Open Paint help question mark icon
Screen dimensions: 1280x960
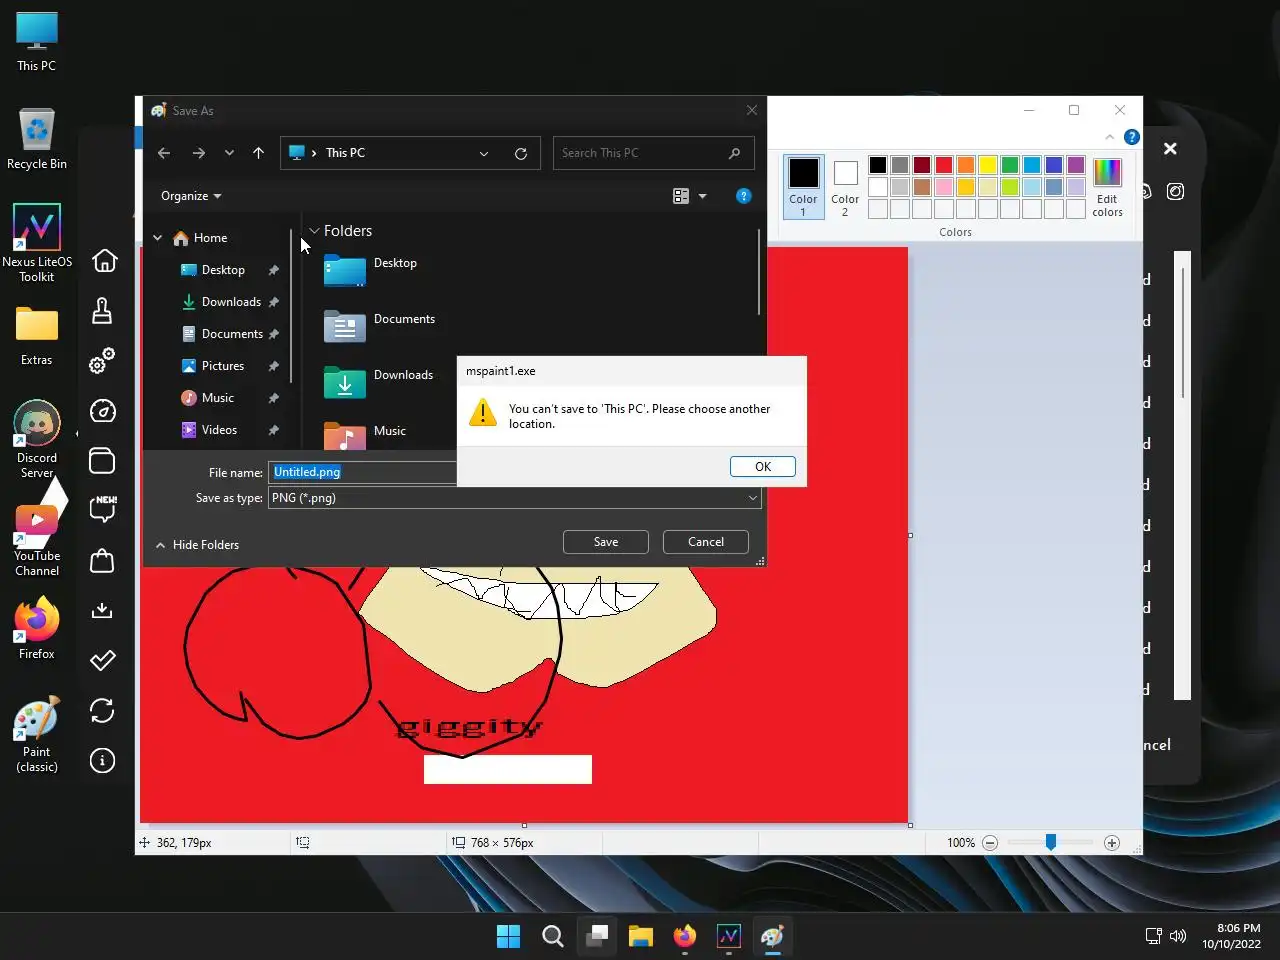point(1132,137)
